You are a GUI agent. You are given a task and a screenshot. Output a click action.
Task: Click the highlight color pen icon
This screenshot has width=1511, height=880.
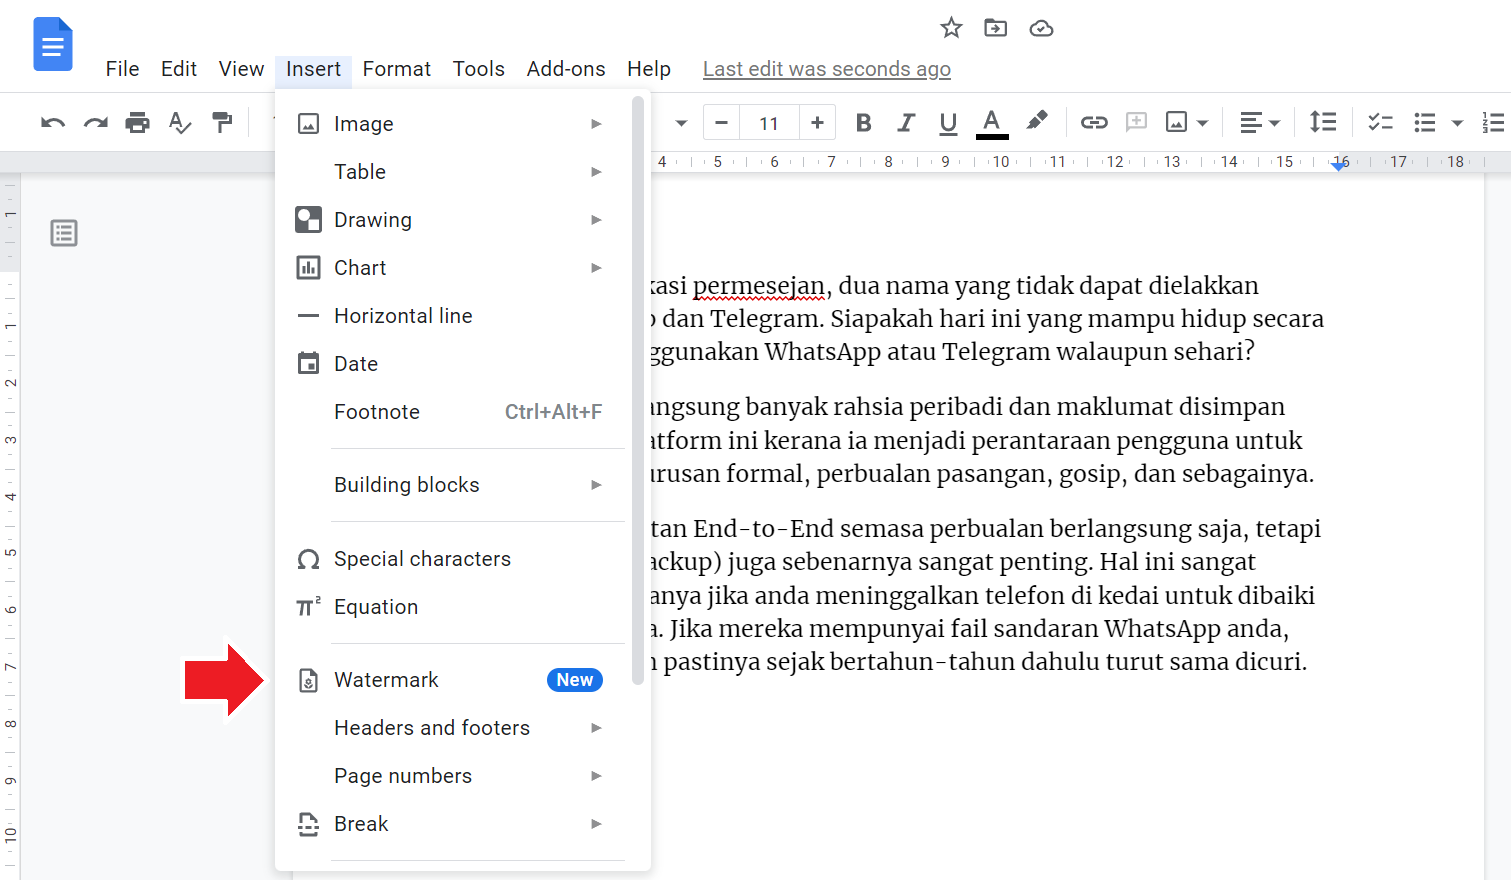pyautogui.click(x=1037, y=121)
